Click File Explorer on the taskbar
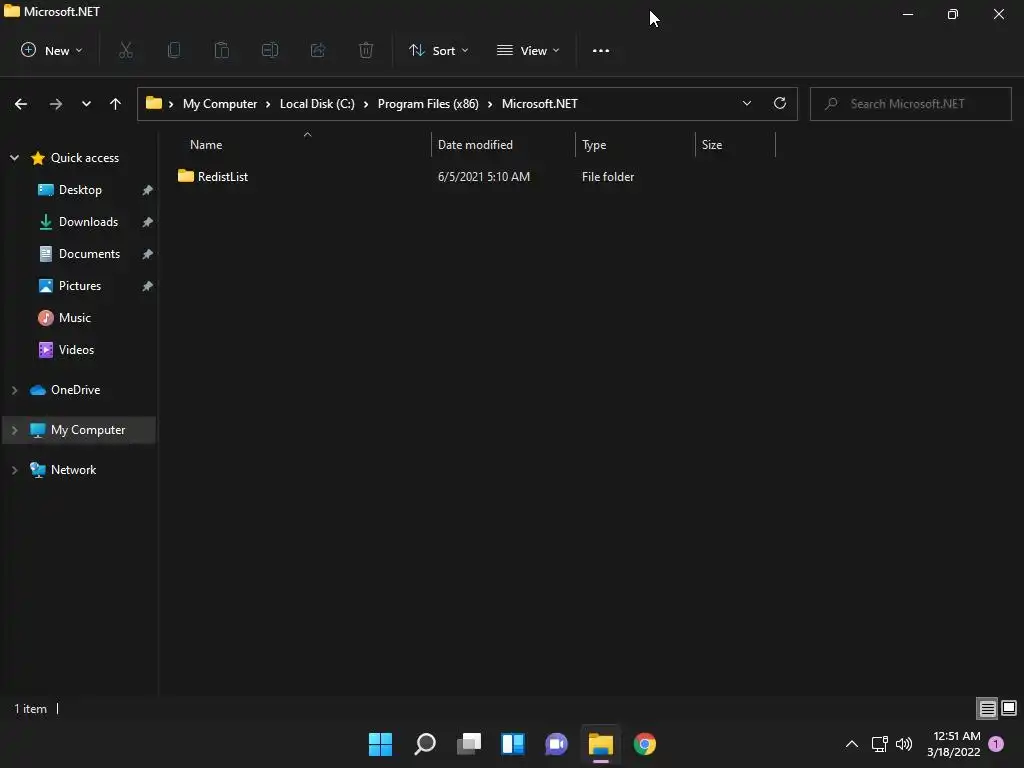 pos(601,744)
